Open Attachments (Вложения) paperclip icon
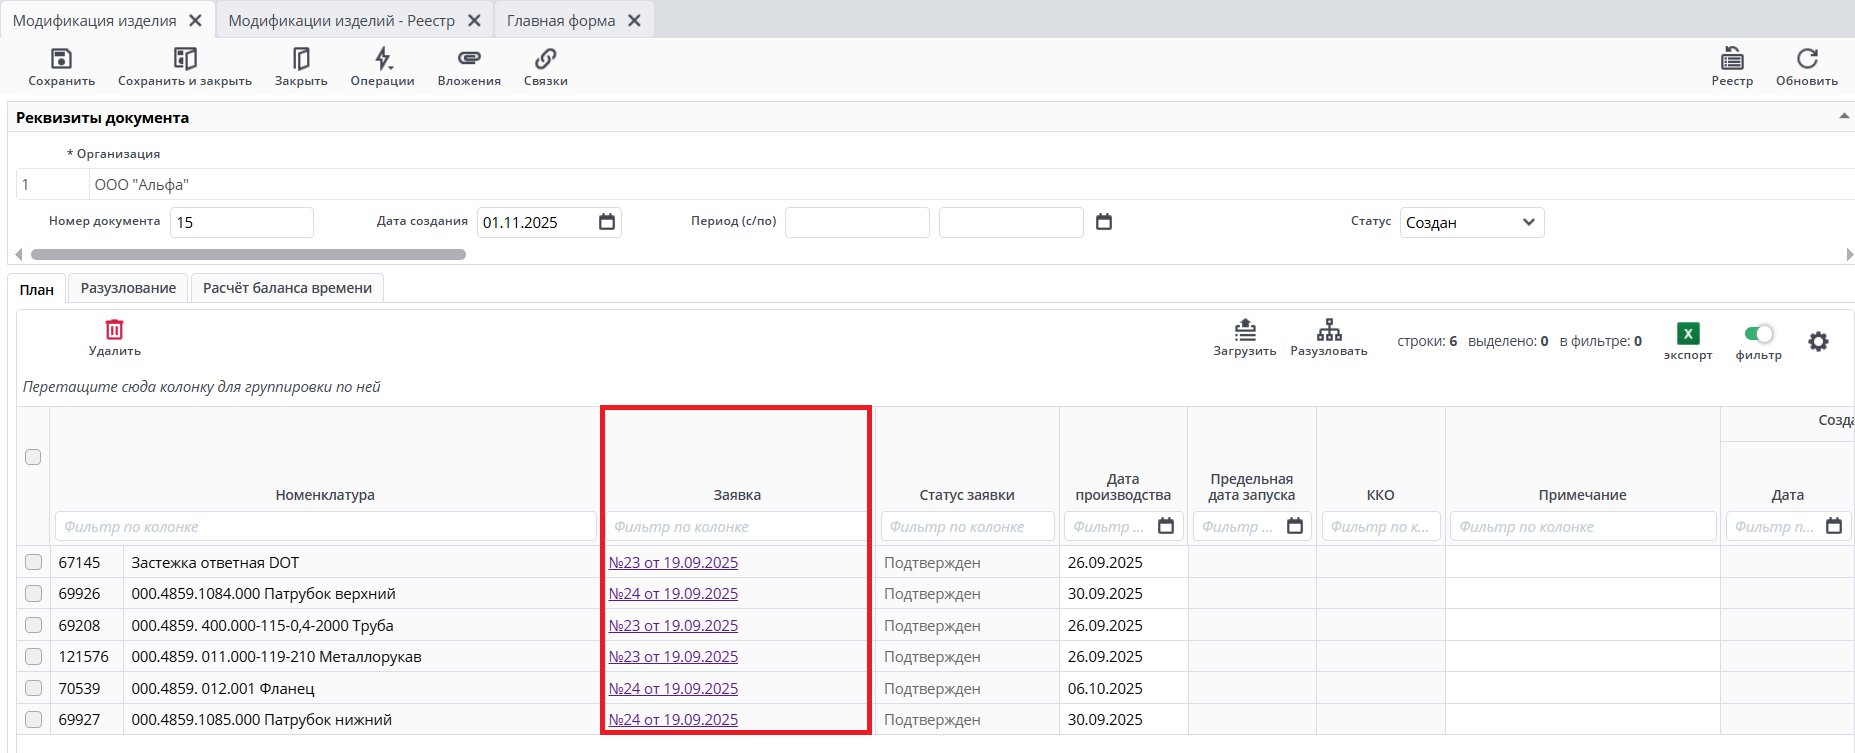This screenshot has height=753, width=1855. pyautogui.click(x=469, y=59)
